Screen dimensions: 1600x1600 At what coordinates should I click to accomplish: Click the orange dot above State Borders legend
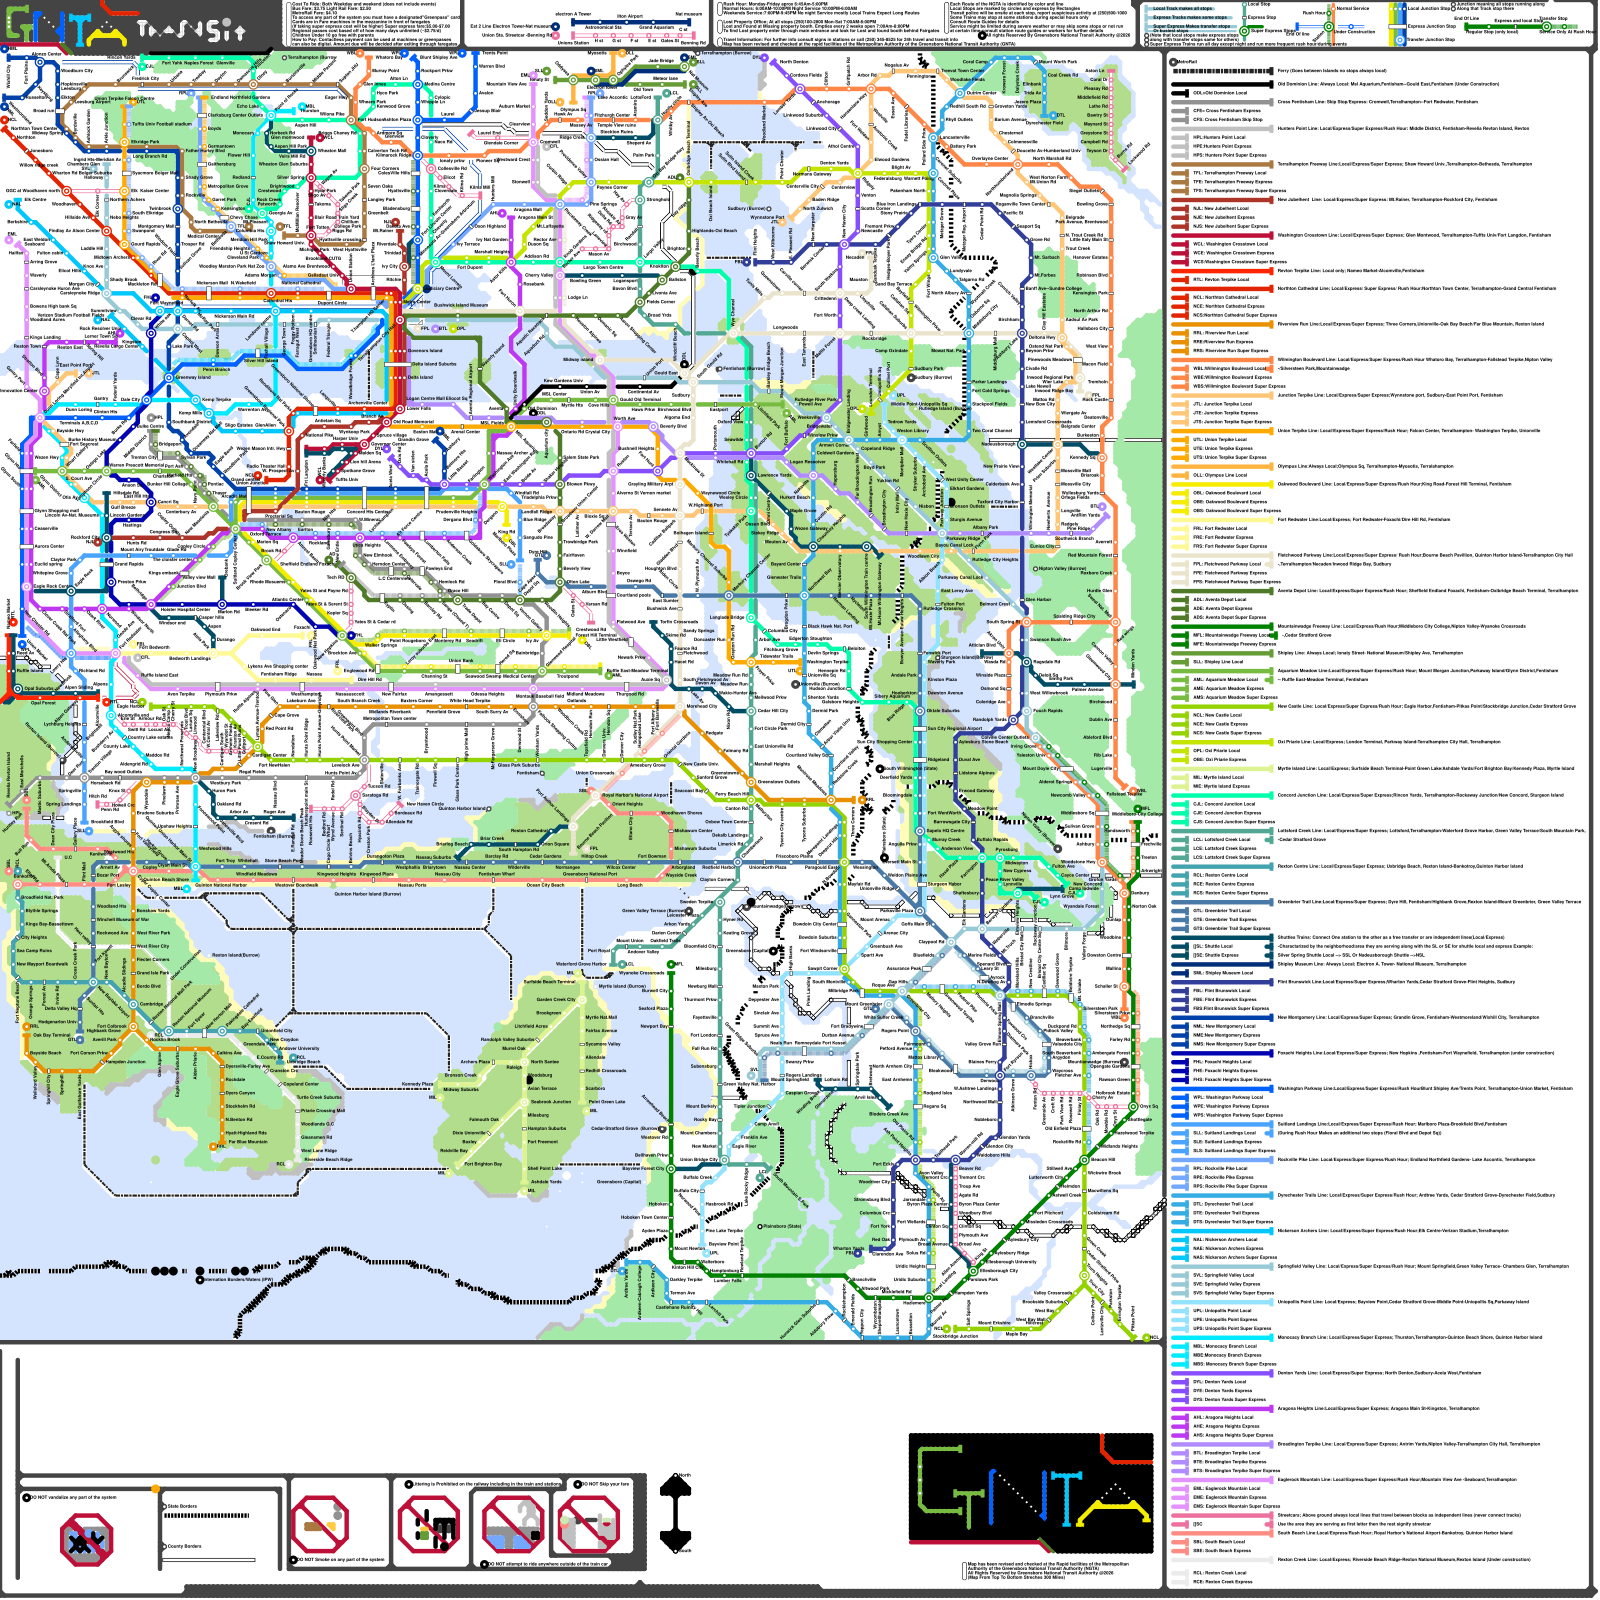155,1489
